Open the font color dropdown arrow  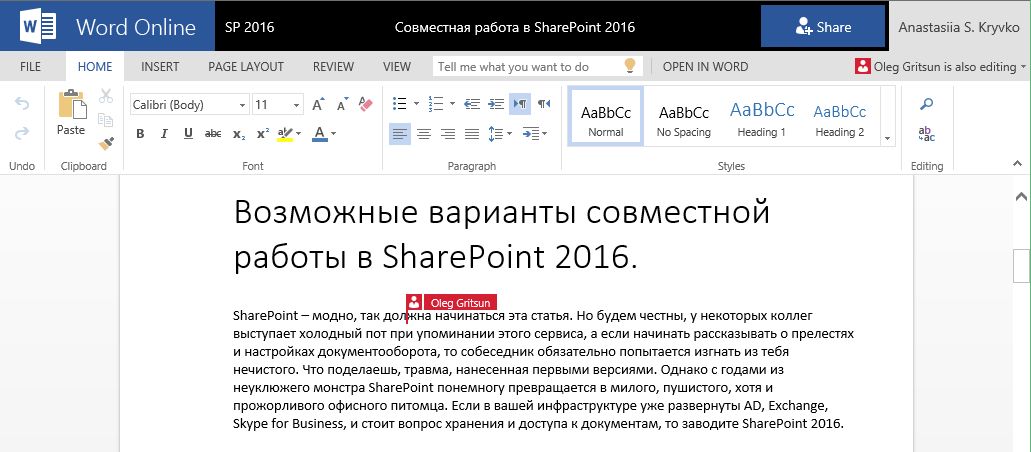(x=333, y=134)
